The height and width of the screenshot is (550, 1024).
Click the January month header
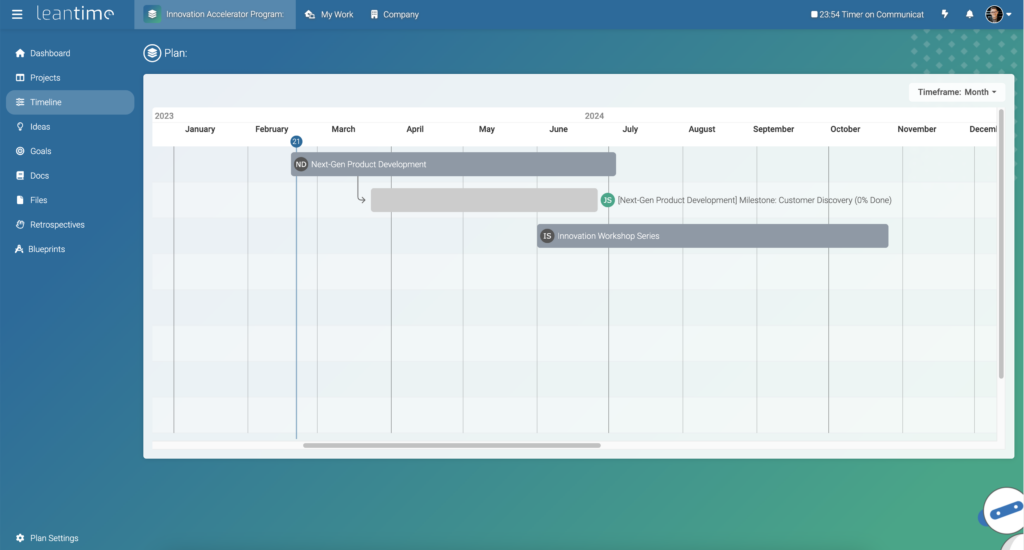(x=200, y=129)
